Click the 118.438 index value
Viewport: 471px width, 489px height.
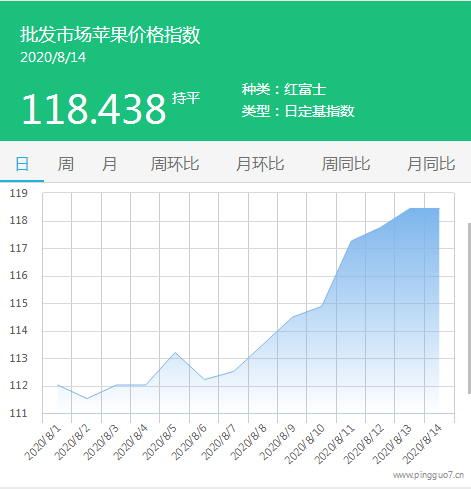(x=94, y=109)
